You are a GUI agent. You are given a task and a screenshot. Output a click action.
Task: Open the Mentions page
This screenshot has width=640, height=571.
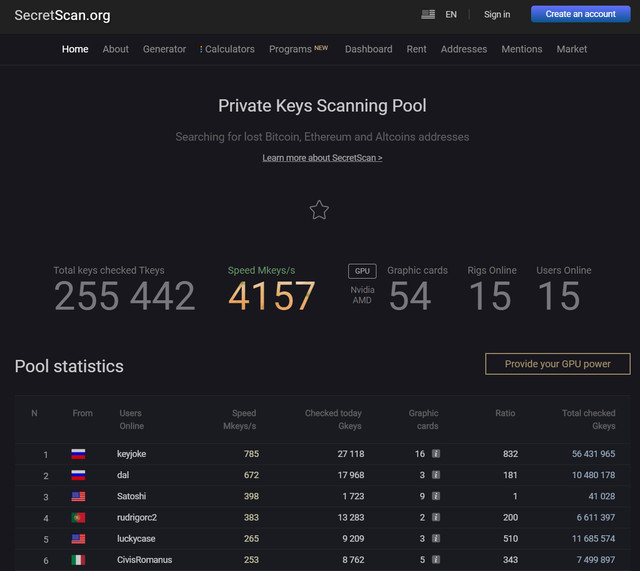pyautogui.click(x=522, y=49)
